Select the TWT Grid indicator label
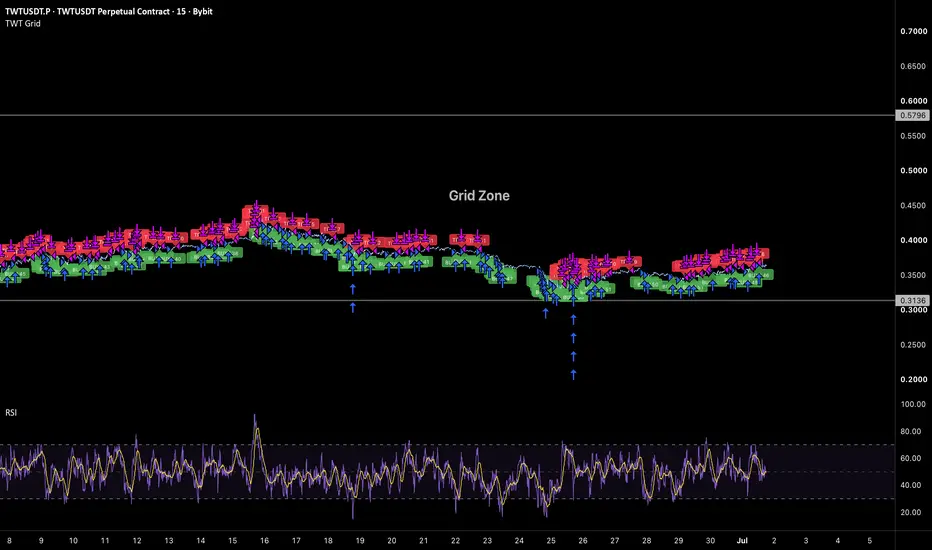Screen dimensions: 932x550 tap(23, 24)
